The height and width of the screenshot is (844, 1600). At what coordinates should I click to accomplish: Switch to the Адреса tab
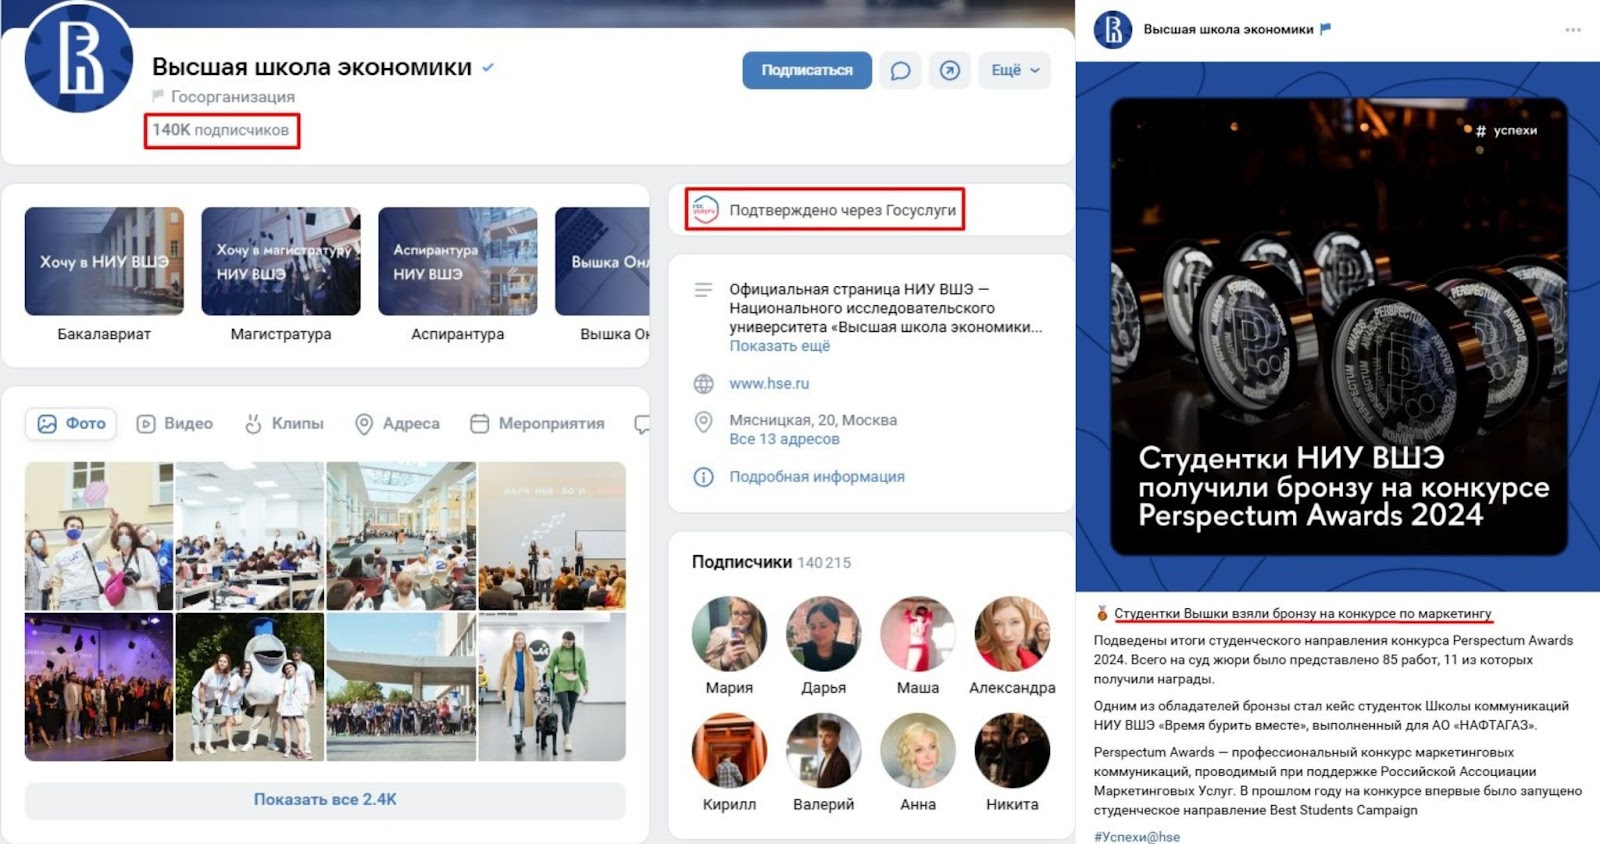click(x=398, y=424)
